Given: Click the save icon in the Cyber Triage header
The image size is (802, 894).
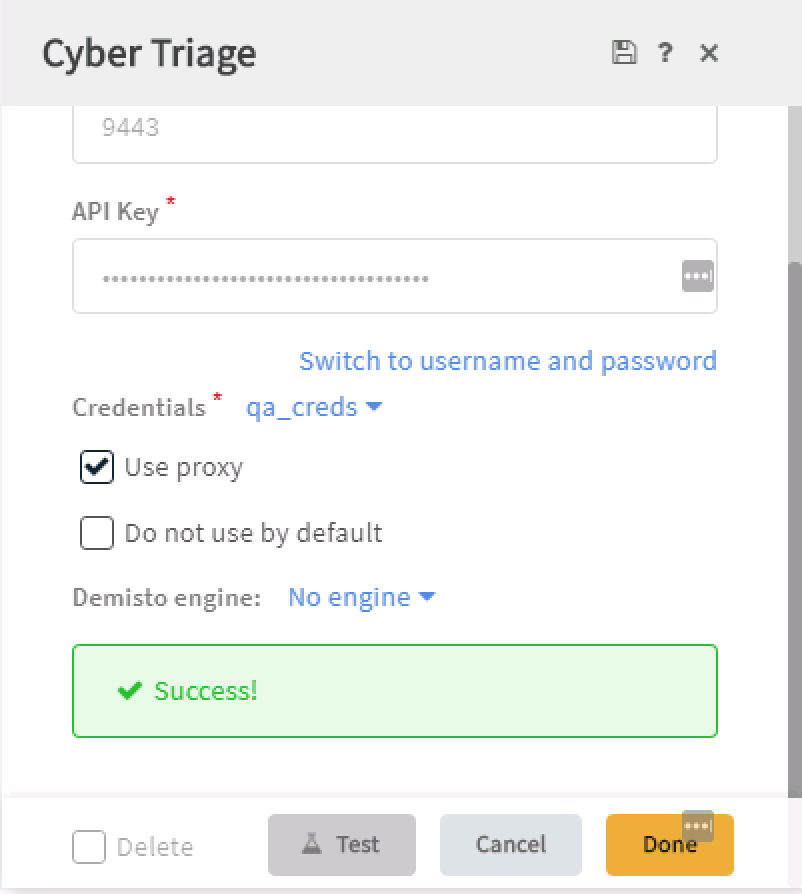Looking at the screenshot, I should tap(624, 52).
